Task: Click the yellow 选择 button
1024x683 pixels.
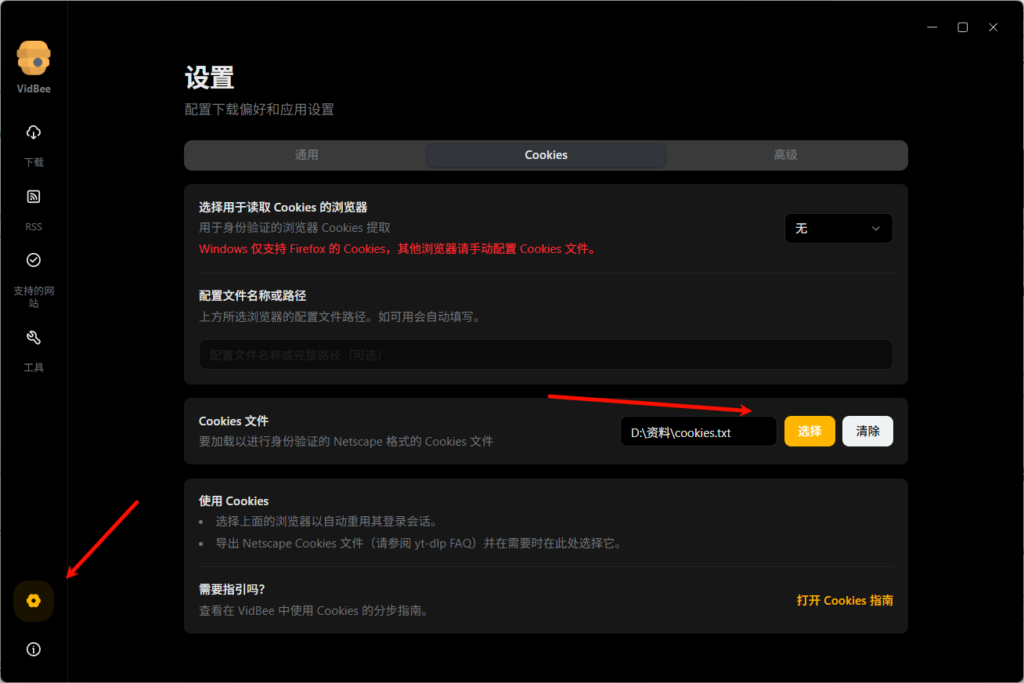Action: [x=809, y=431]
